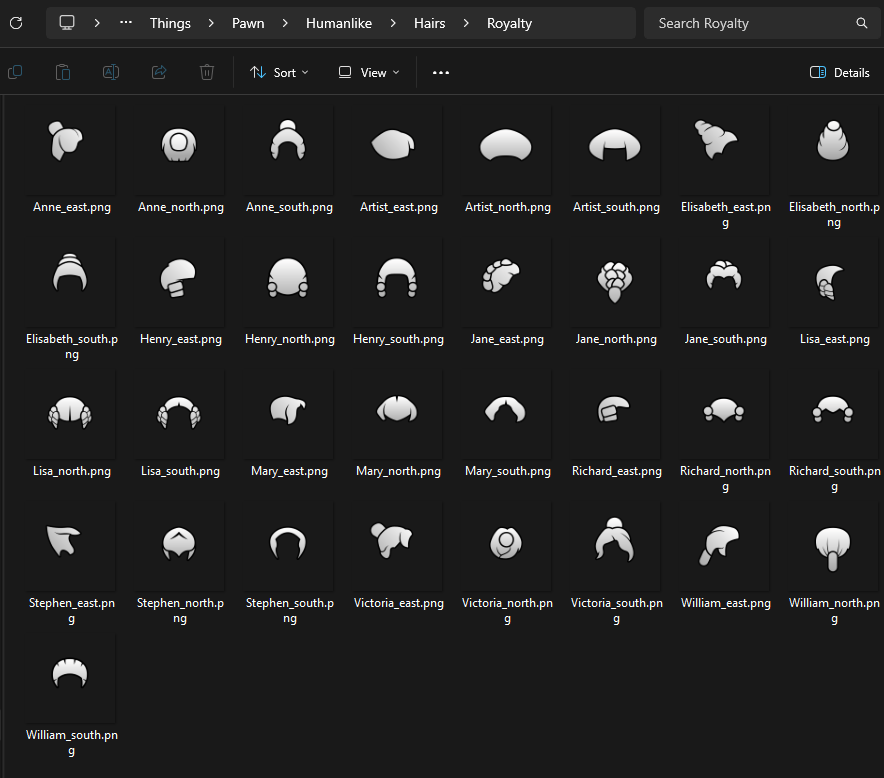Viewport: 884px width, 778px height.
Task: Select the William_east.png thumbnail
Action: click(x=719, y=545)
